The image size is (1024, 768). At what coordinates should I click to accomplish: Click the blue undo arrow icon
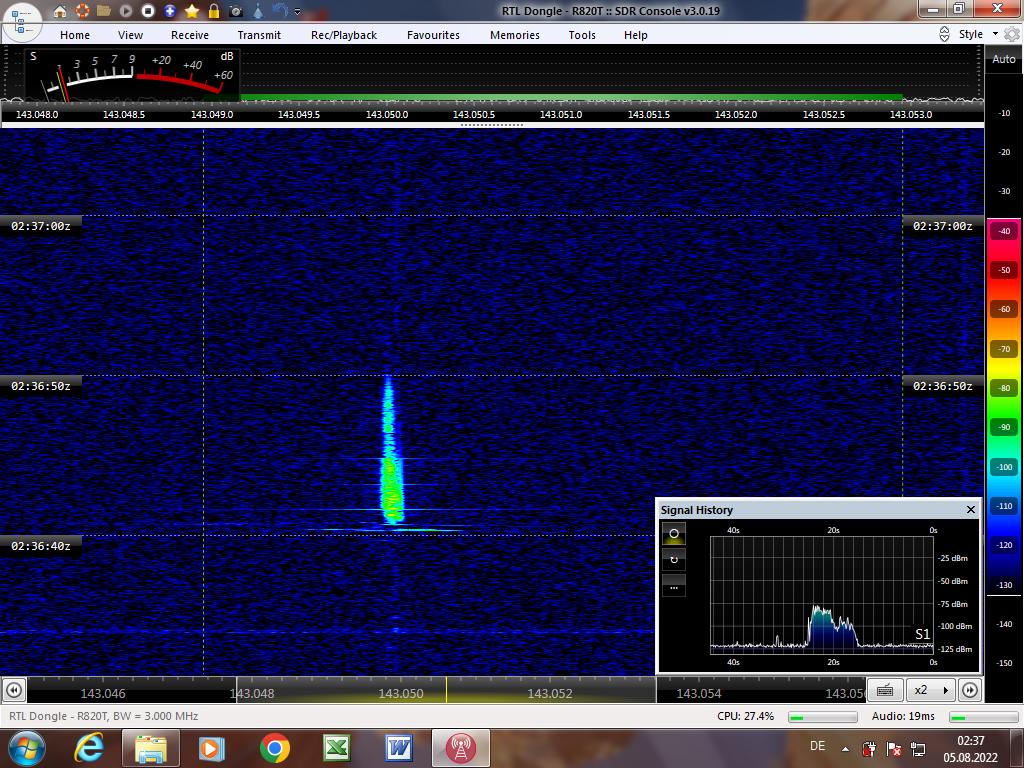point(280,10)
